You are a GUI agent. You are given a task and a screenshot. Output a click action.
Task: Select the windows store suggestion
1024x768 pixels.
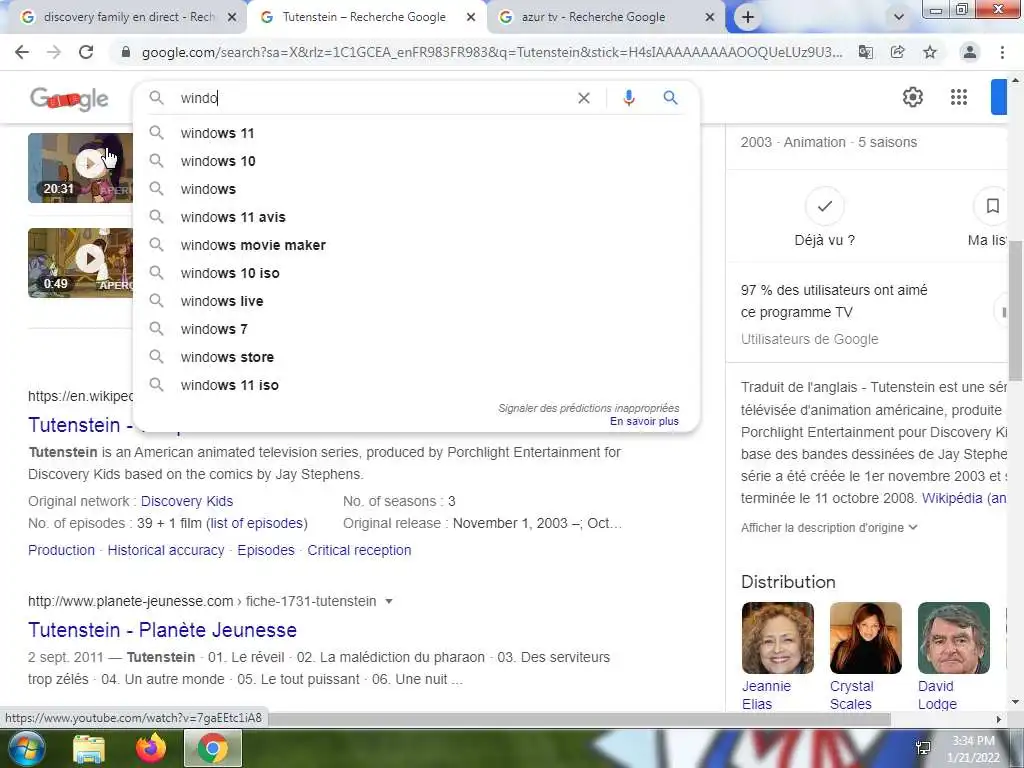click(416, 357)
